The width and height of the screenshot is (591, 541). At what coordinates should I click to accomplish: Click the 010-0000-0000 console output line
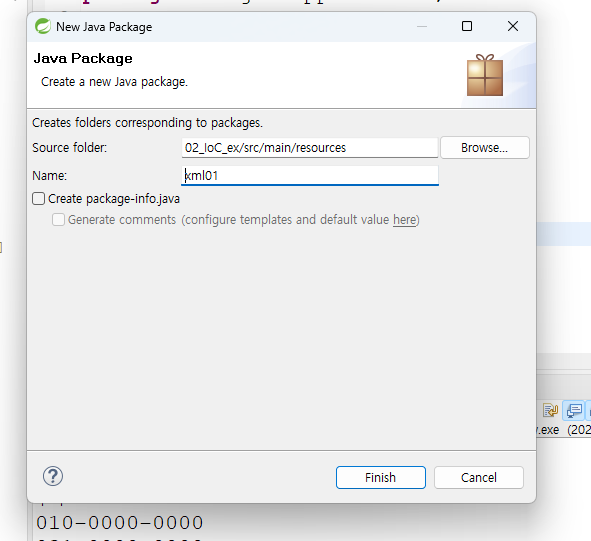coord(120,523)
